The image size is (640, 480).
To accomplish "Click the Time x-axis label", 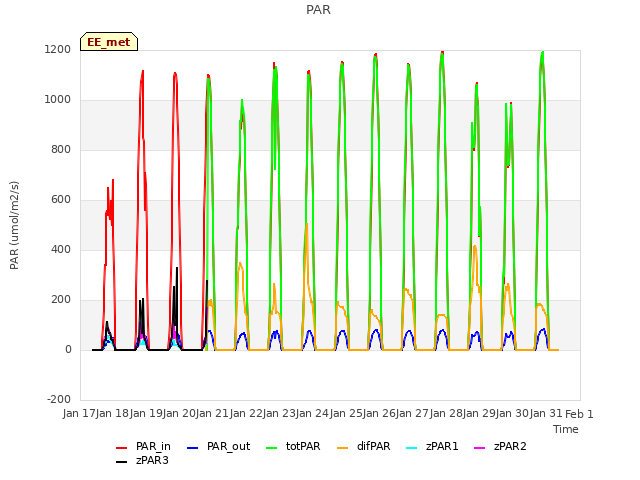I will click(566, 429).
